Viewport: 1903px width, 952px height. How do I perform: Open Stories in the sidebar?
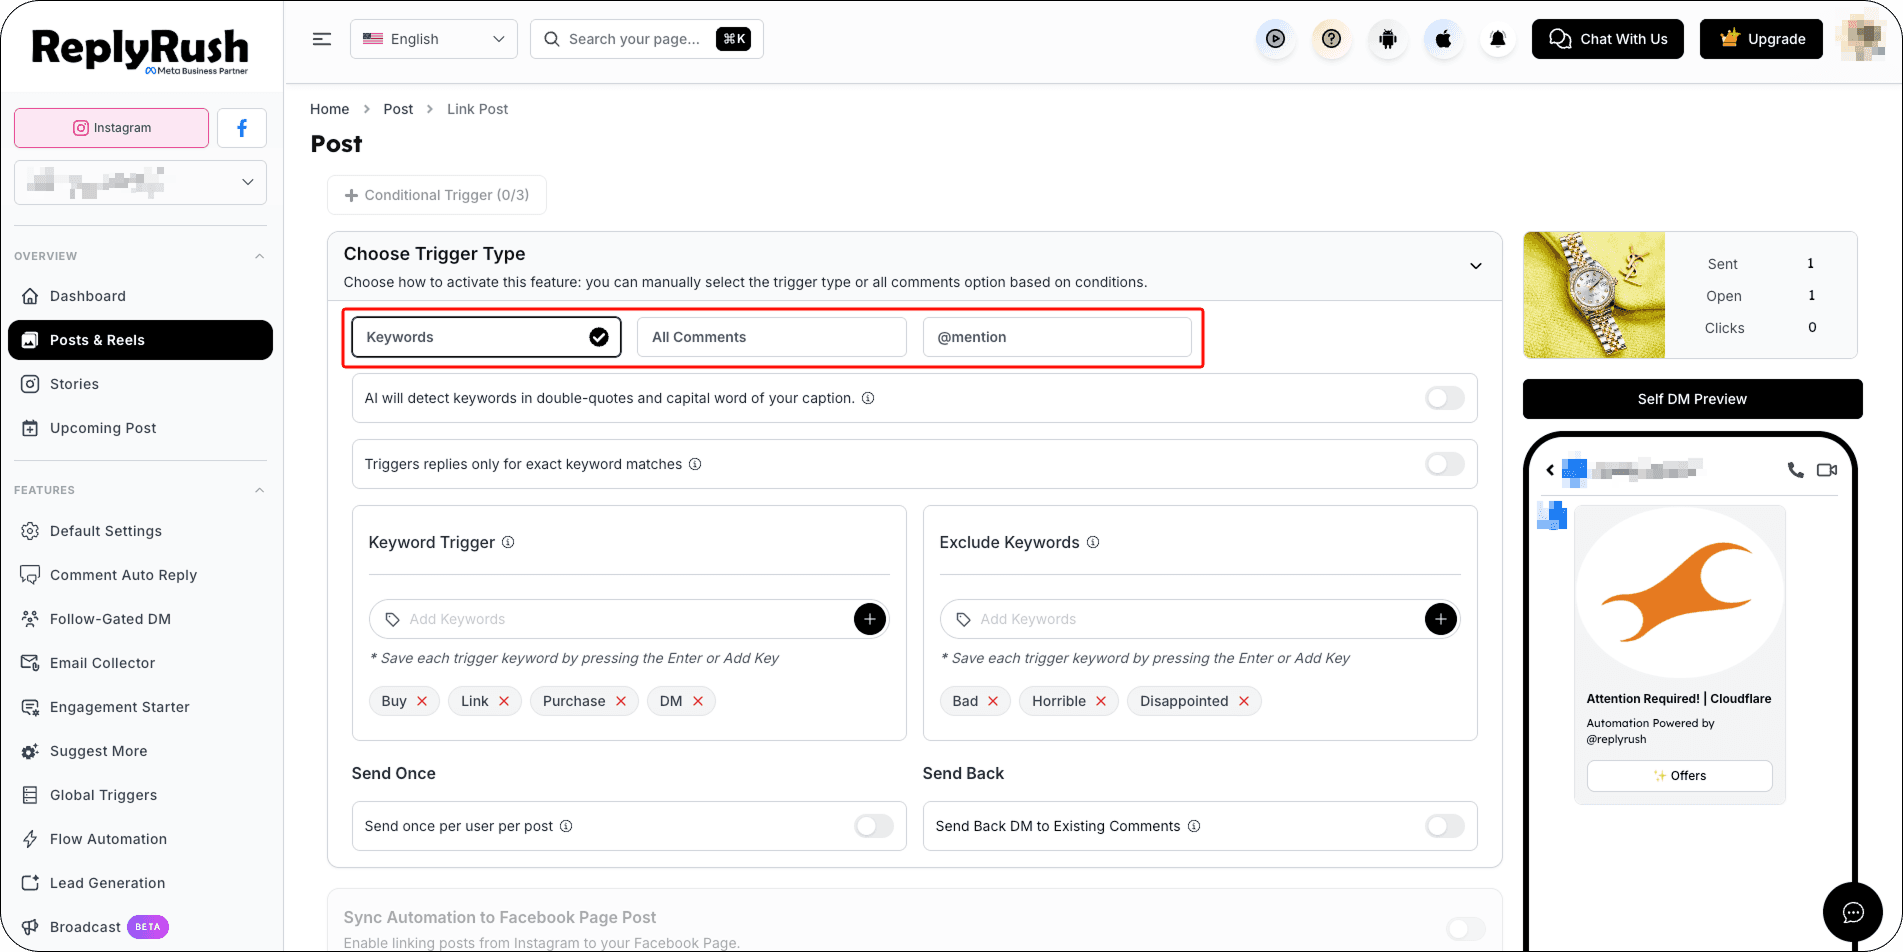coord(140,384)
